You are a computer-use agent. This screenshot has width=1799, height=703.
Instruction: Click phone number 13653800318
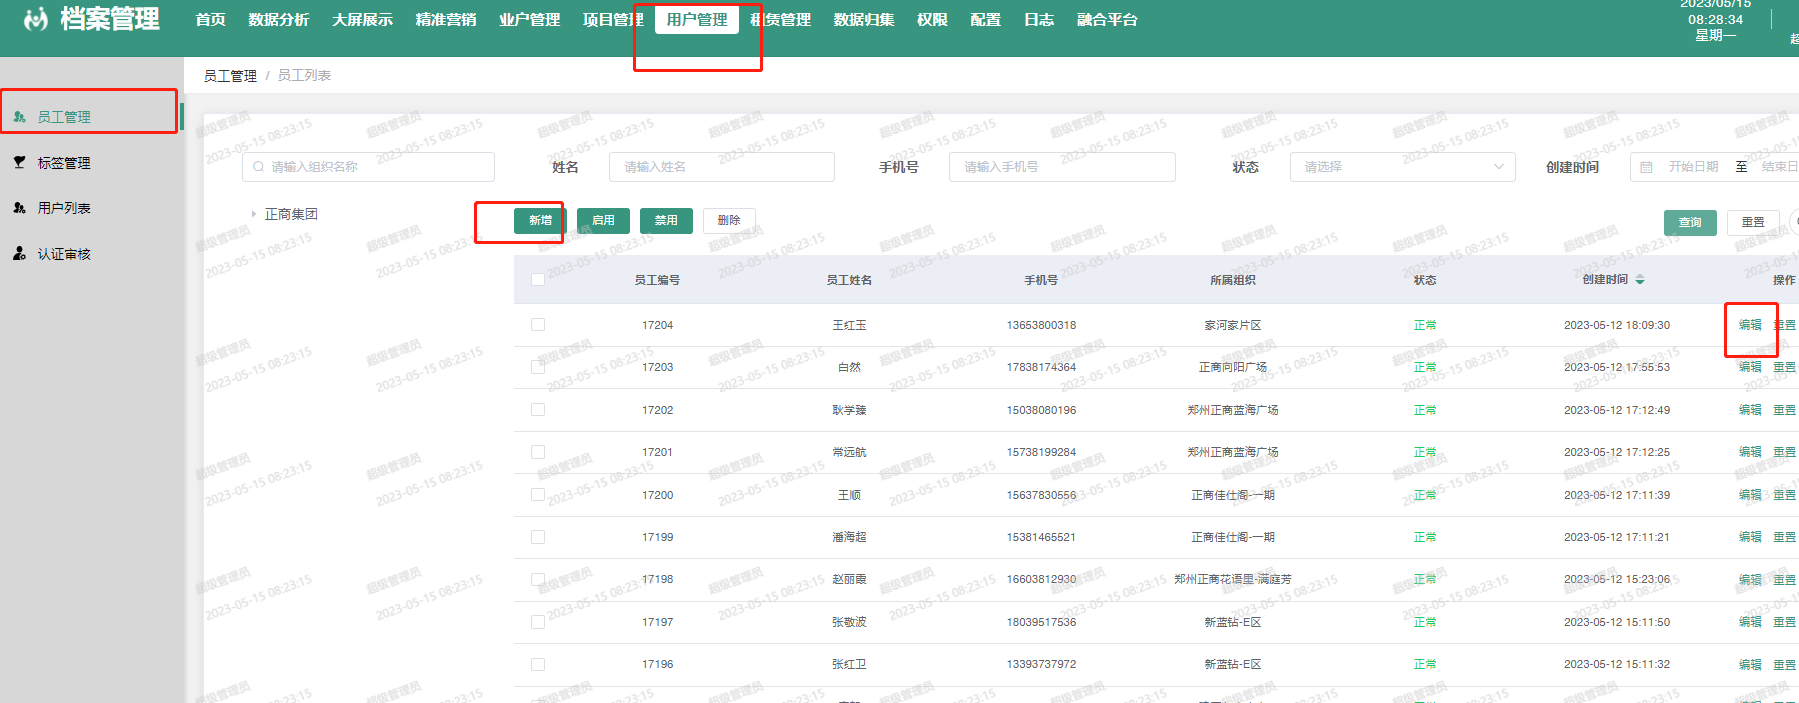(1041, 325)
